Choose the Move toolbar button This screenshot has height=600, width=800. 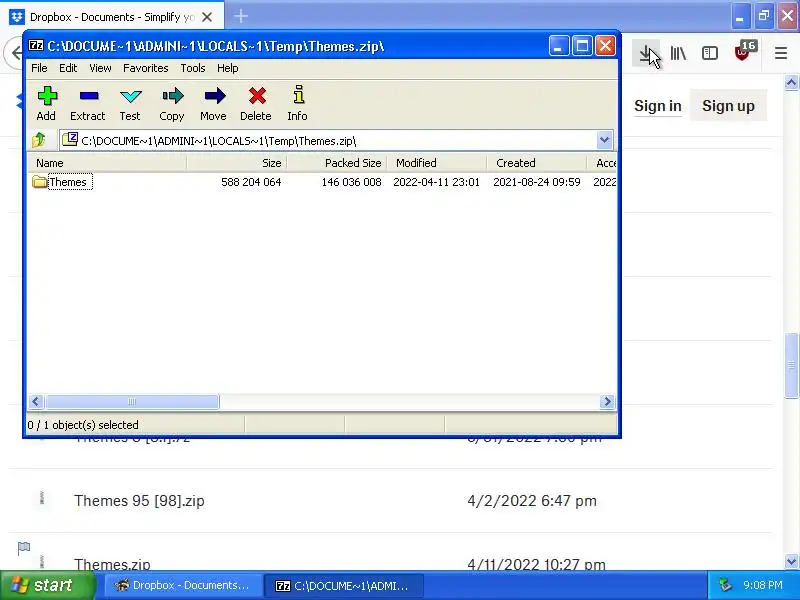[213, 104]
